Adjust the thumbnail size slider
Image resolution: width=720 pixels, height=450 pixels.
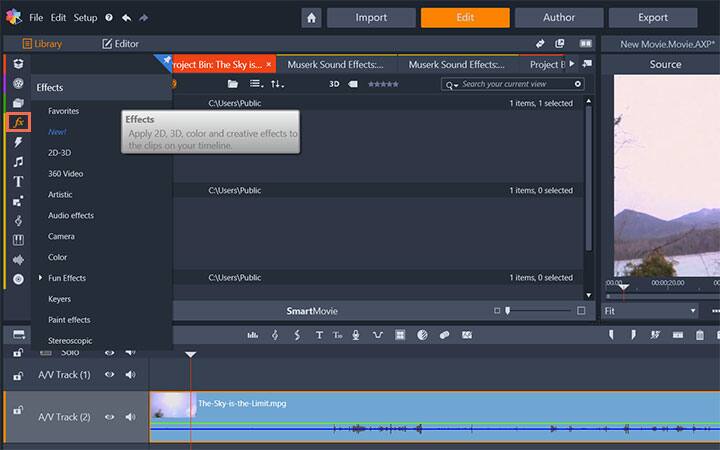point(510,311)
